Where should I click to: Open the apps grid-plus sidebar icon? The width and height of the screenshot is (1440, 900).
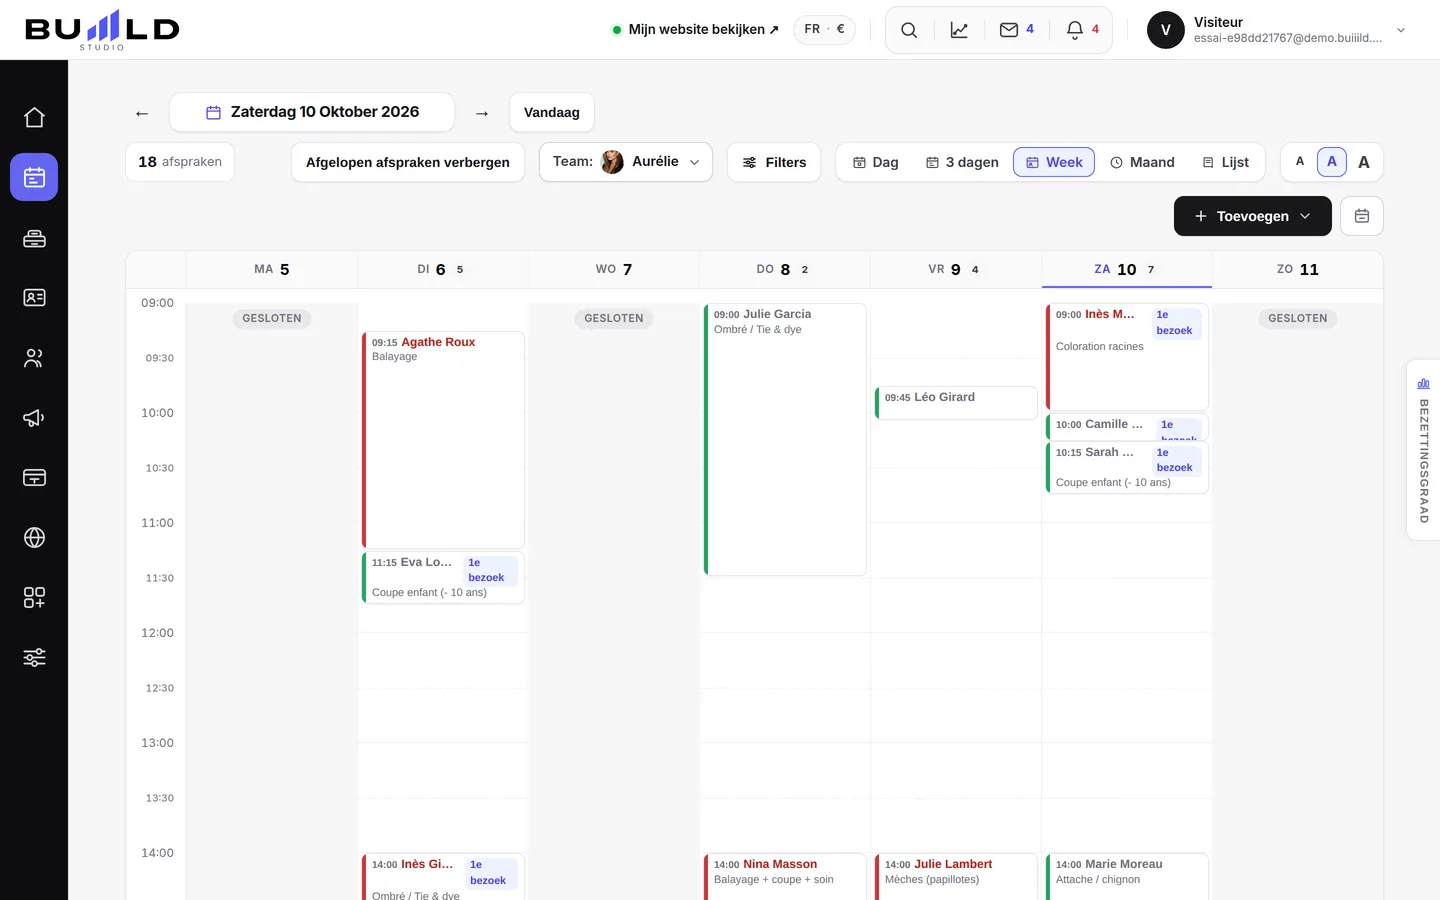click(34, 598)
